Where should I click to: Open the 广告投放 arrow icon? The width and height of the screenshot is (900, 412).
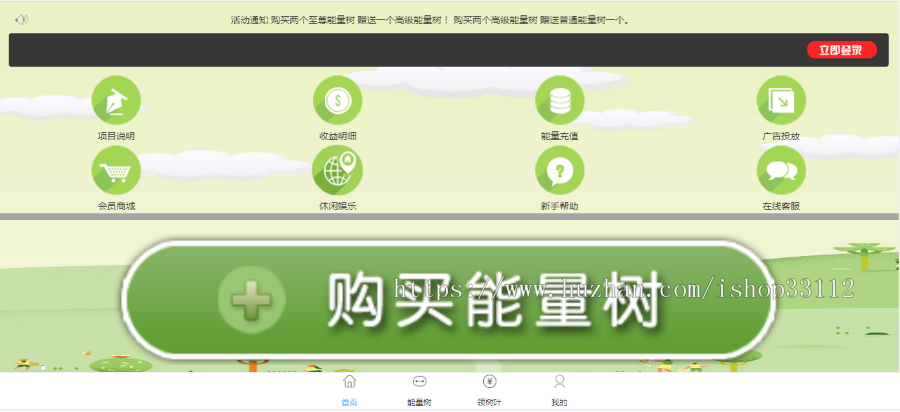coord(781,100)
